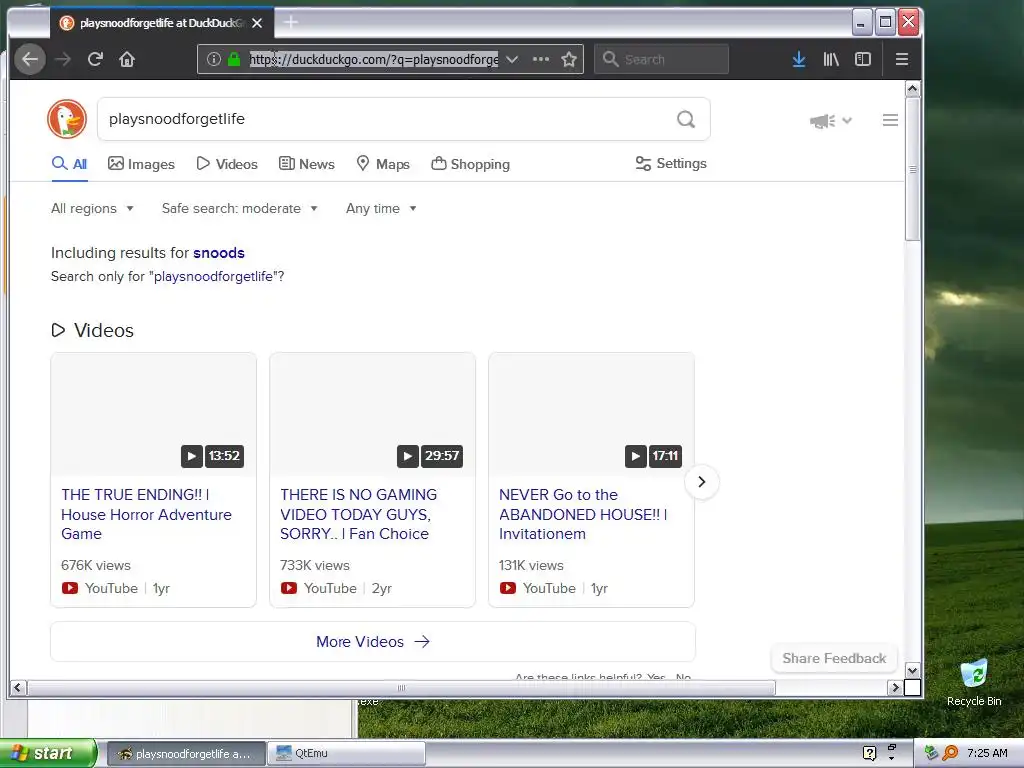Click the 733K views text
The height and width of the screenshot is (768, 1024).
tap(315, 566)
